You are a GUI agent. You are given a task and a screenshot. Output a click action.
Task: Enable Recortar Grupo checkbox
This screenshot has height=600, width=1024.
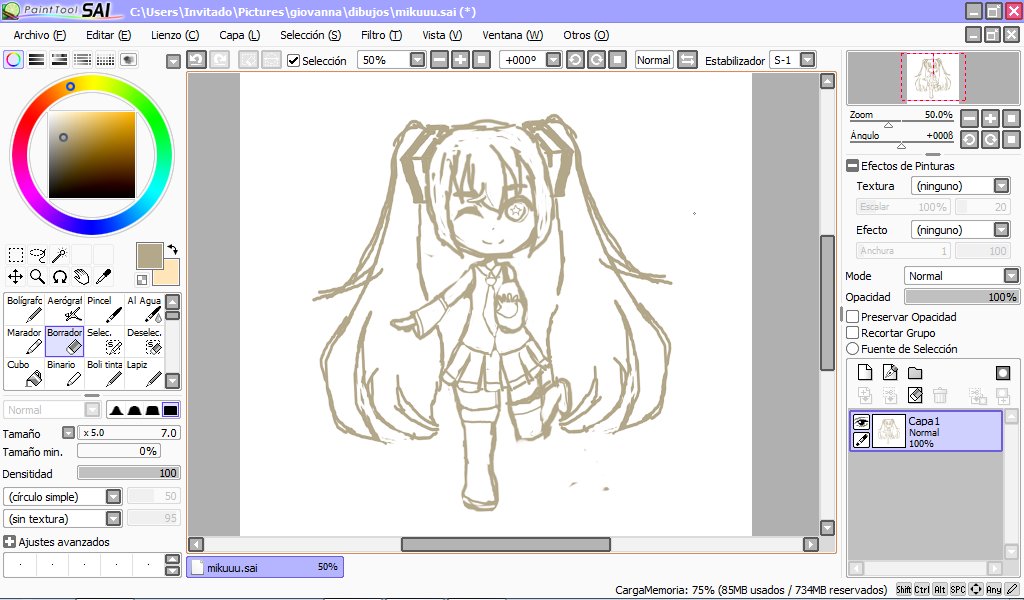(852, 333)
